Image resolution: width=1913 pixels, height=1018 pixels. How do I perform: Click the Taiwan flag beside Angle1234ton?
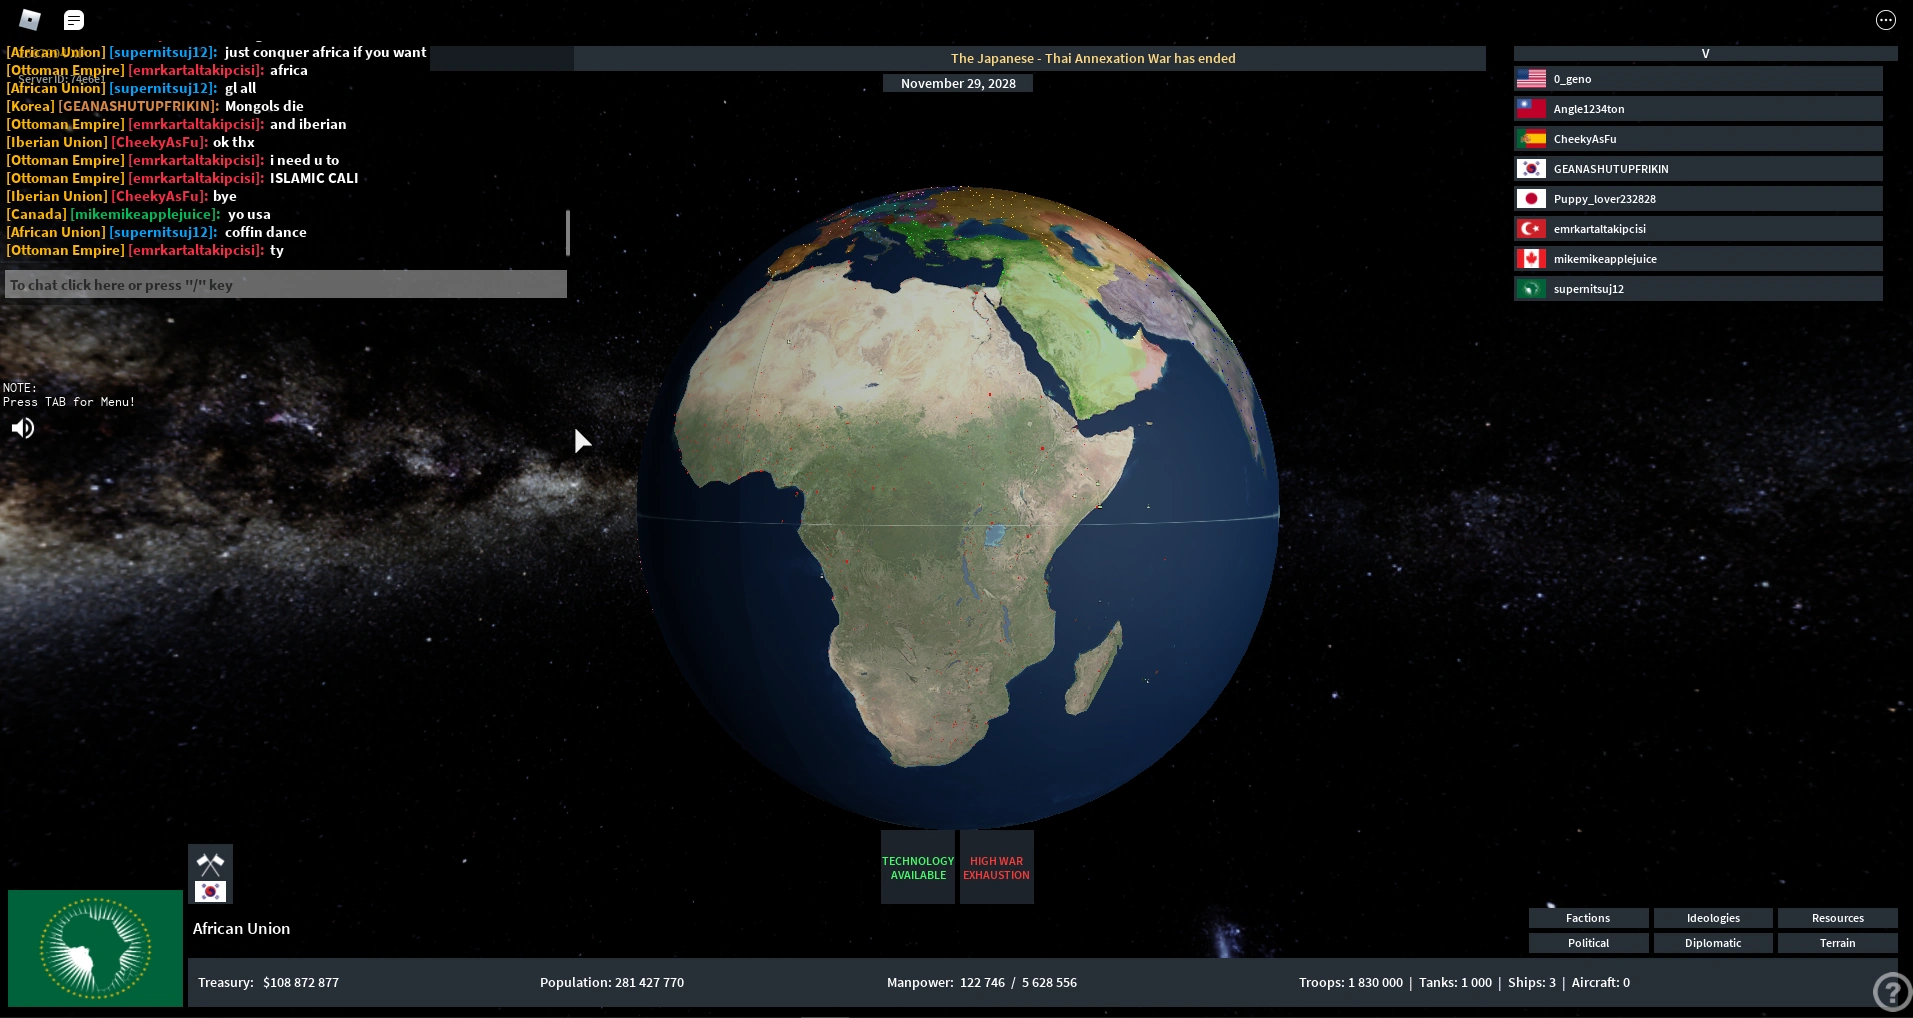pyautogui.click(x=1531, y=108)
